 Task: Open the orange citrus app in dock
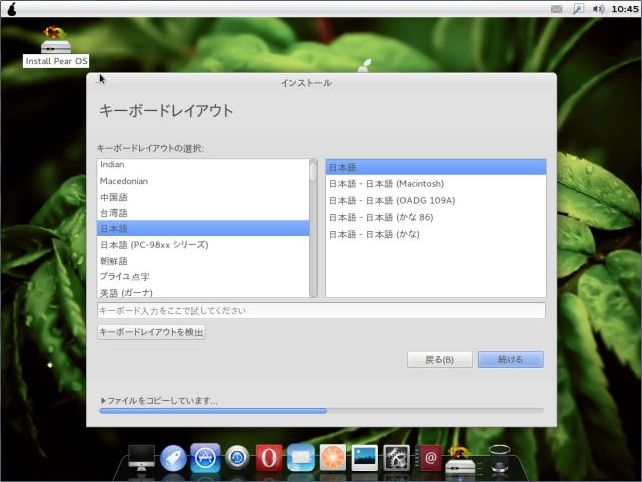333,458
